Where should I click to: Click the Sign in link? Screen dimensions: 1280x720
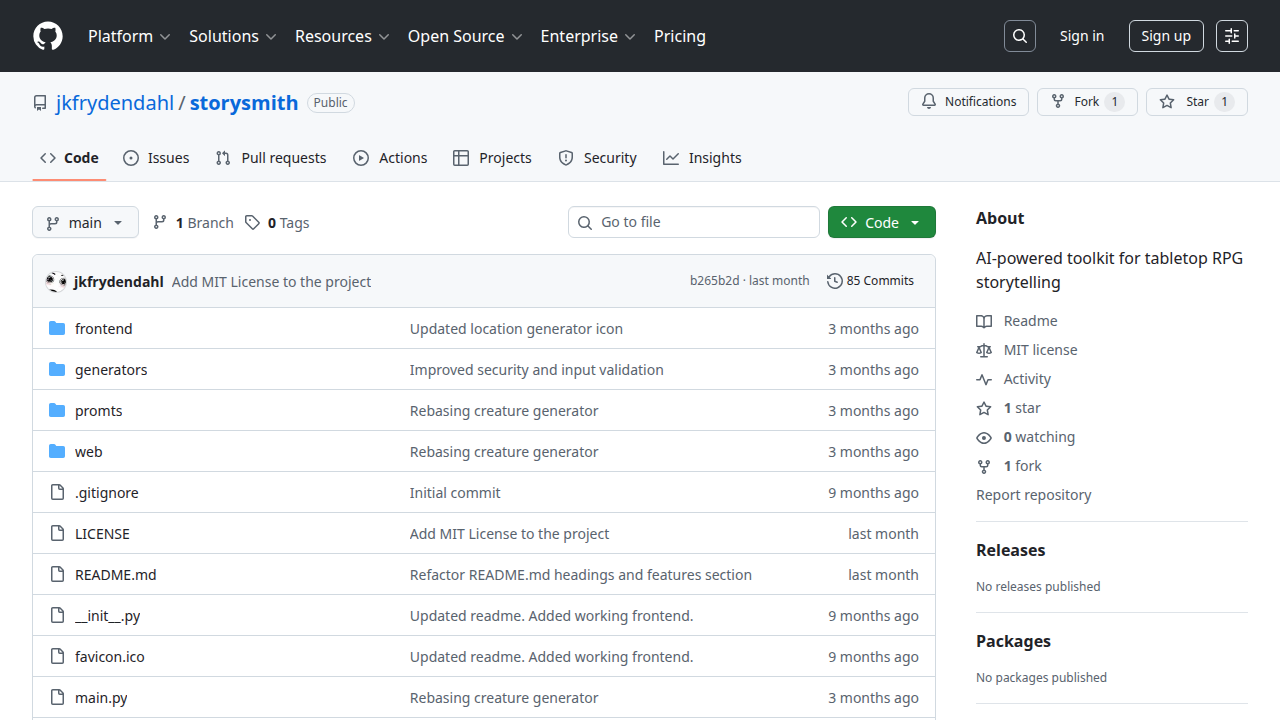click(1082, 36)
